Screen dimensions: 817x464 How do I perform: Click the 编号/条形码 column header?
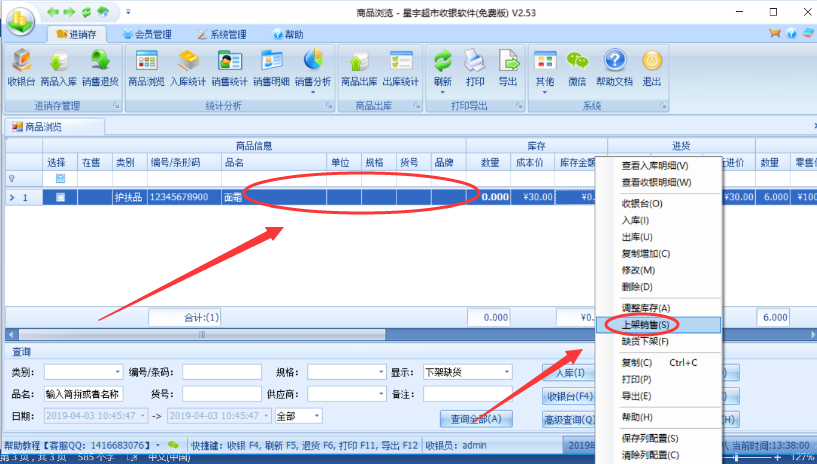(184, 162)
